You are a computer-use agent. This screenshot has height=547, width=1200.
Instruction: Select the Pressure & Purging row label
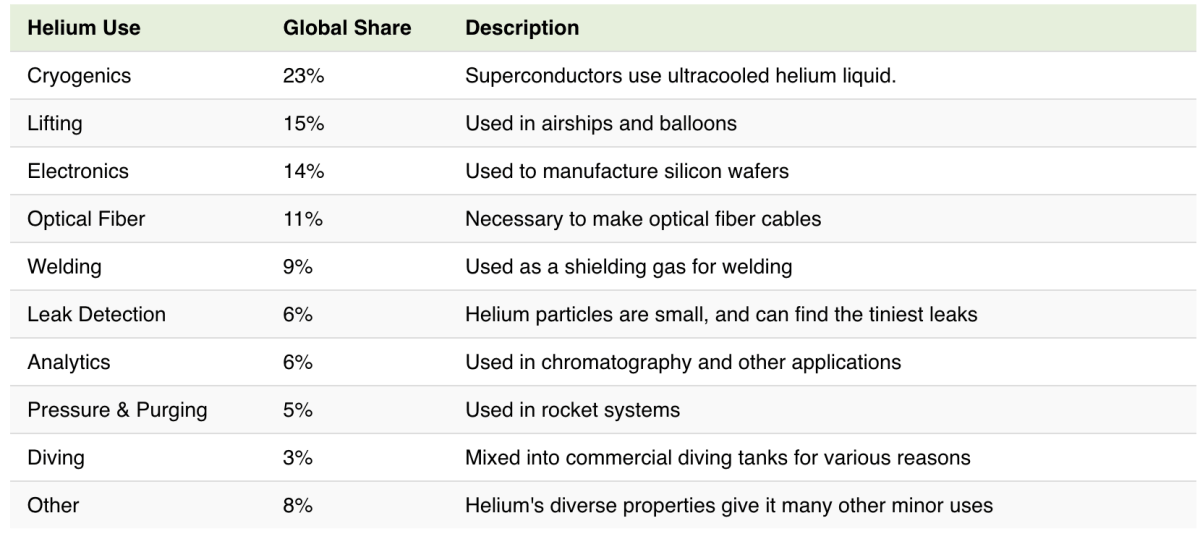pos(117,410)
